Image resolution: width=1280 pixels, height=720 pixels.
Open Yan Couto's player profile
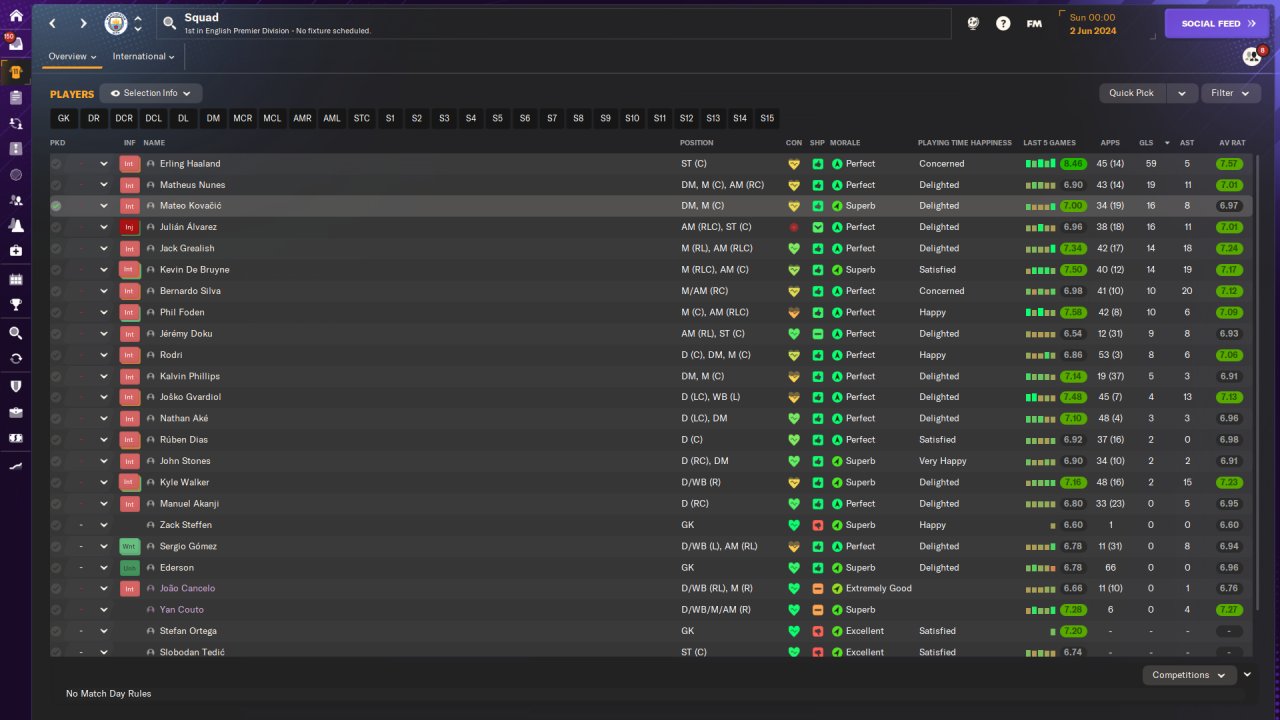click(182, 610)
